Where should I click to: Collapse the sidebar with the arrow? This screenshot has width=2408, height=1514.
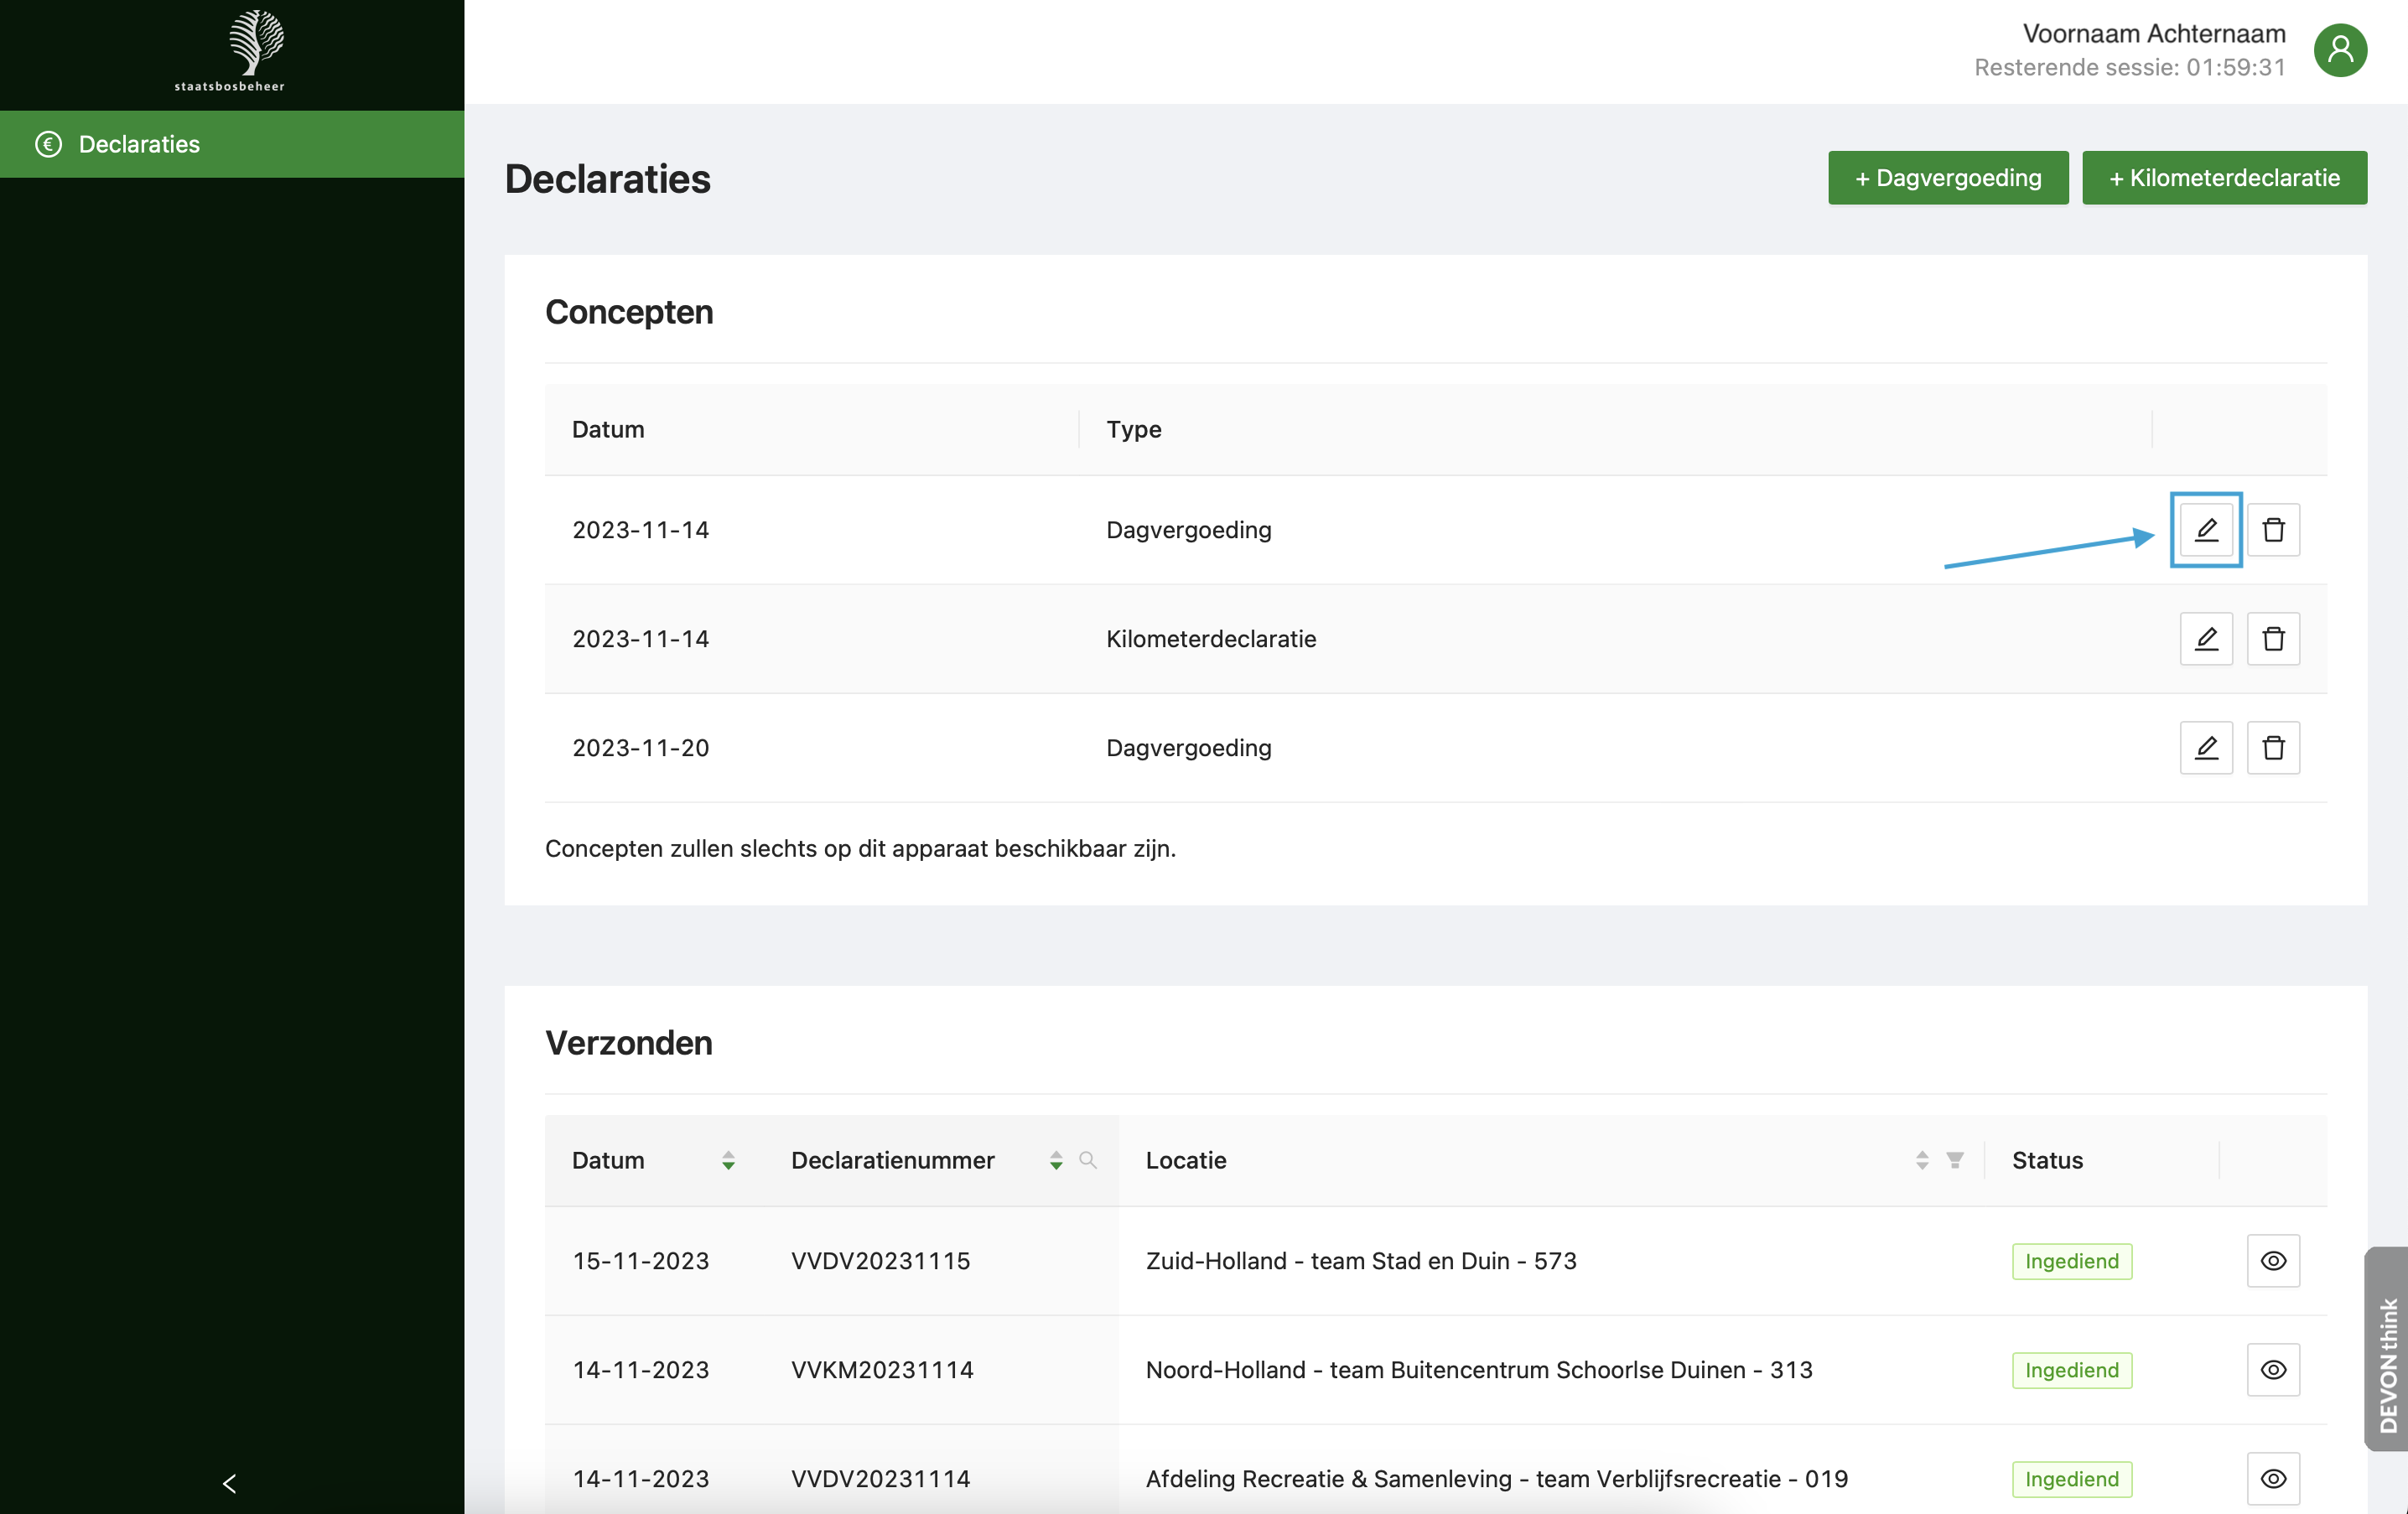[229, 1482]
